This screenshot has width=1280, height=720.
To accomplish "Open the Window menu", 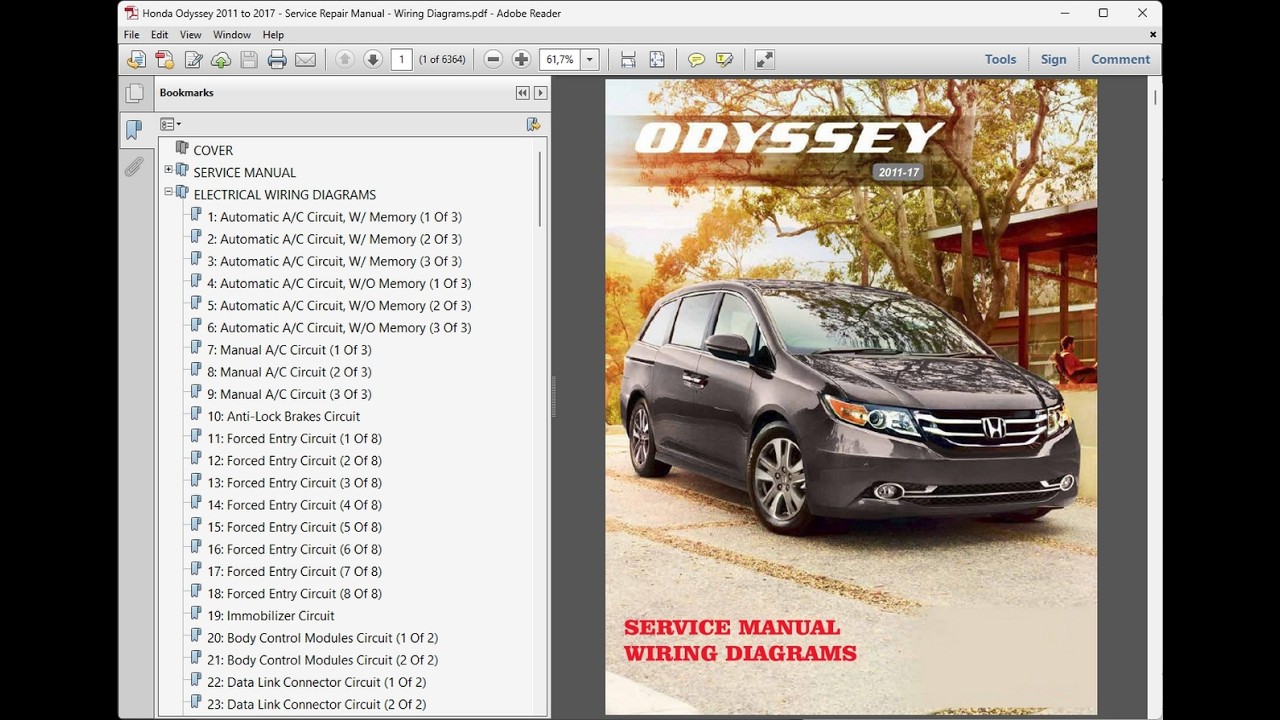I will pyautogui.click(x=232, y=35).
